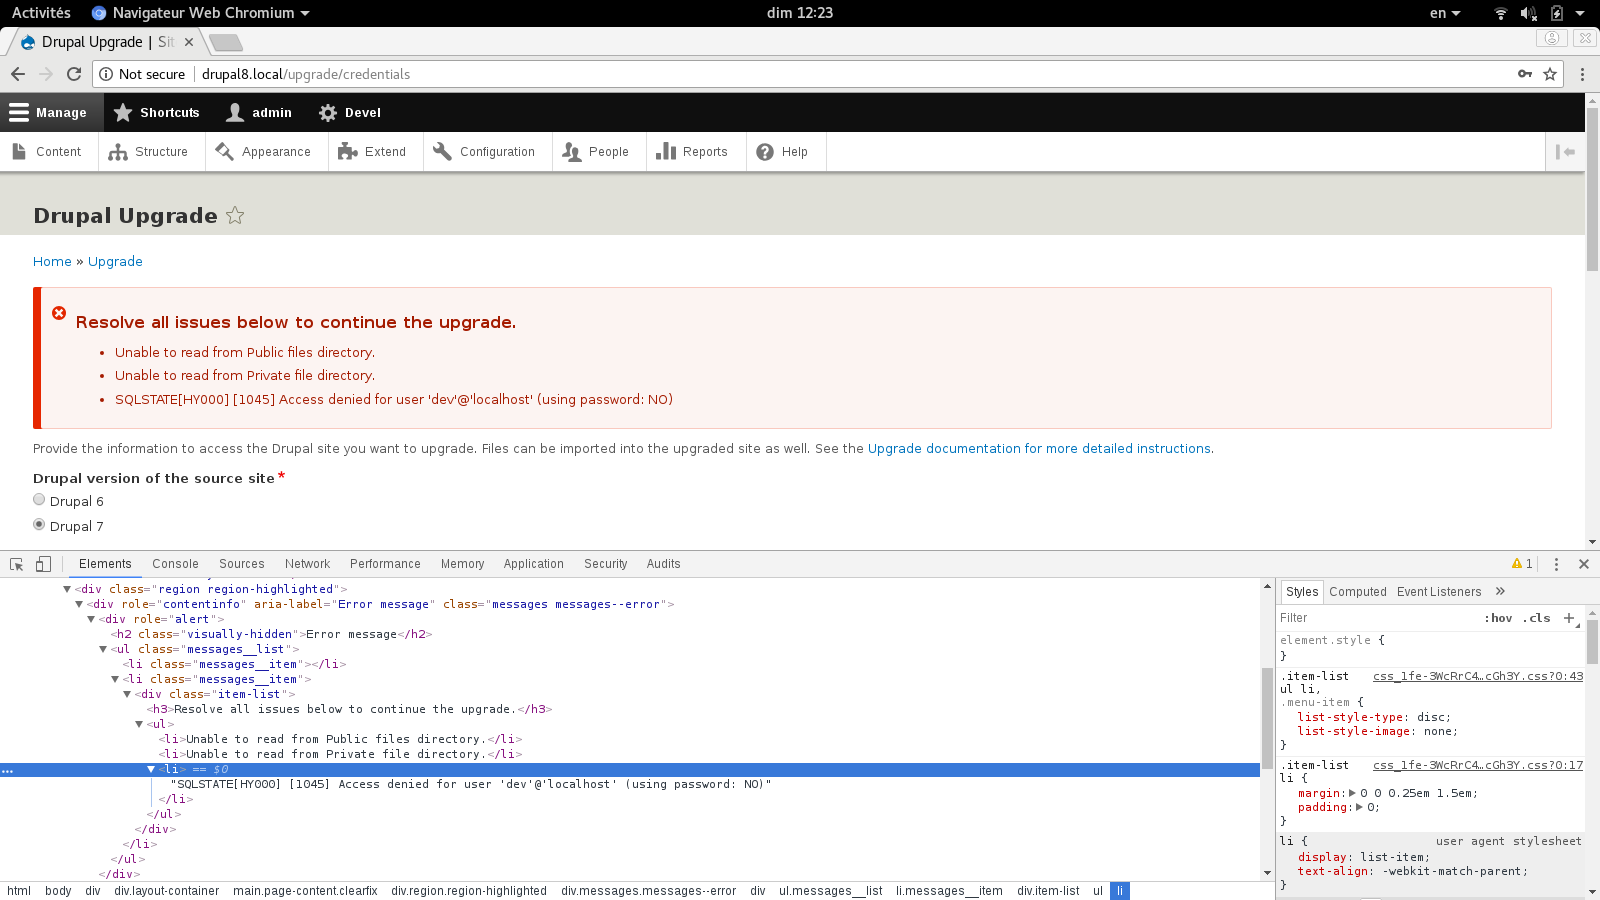The image size is (1600, 900).
Task: Click the Filter styles input field
Action: pyautogui.click(x=1375, y=618)
